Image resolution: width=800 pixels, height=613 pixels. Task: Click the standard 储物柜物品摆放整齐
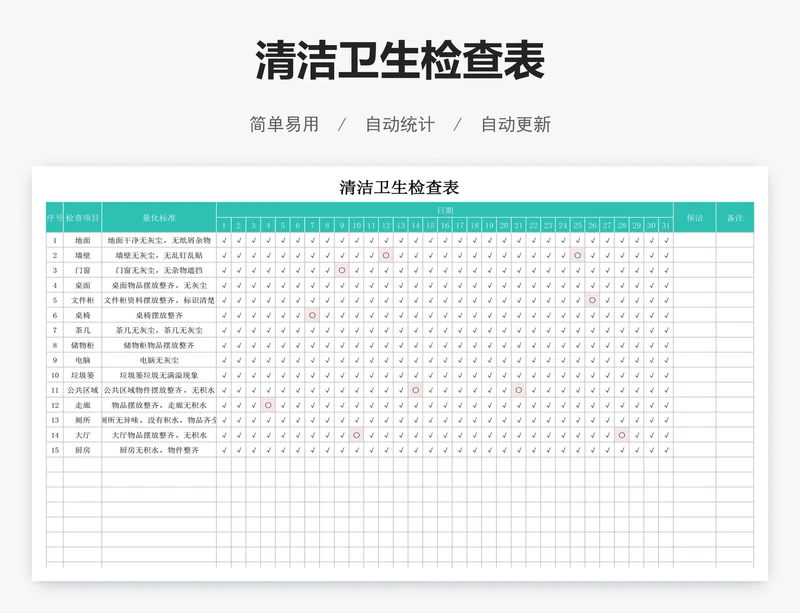point(159,345)
